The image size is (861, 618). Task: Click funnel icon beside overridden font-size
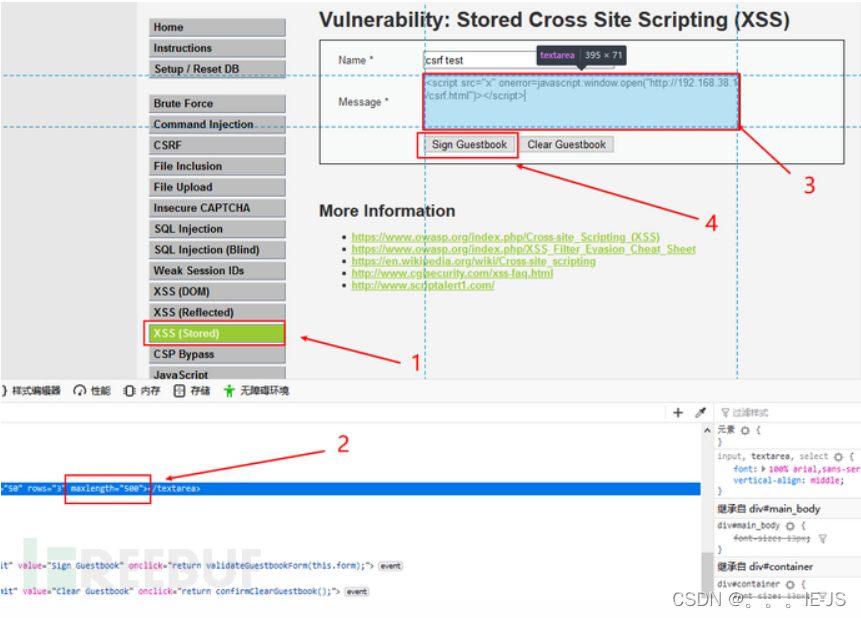coord(822,539)
